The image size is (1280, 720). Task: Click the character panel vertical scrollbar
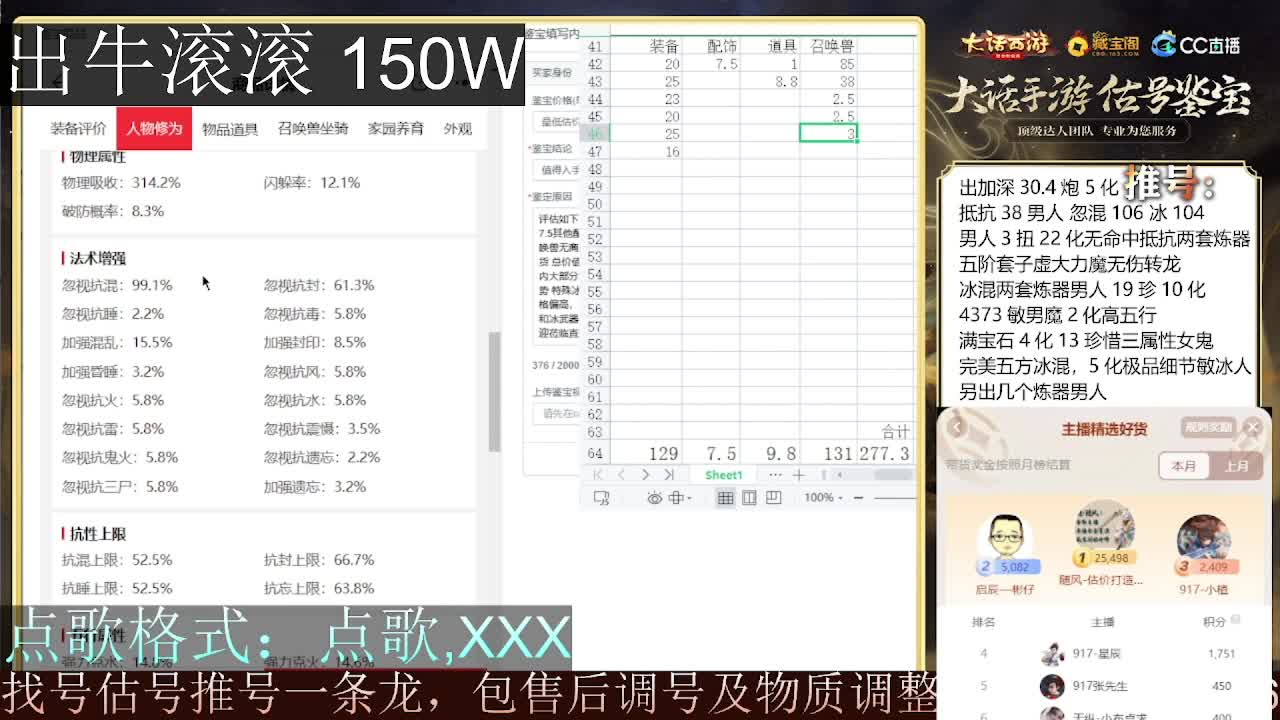click(494, 390)
